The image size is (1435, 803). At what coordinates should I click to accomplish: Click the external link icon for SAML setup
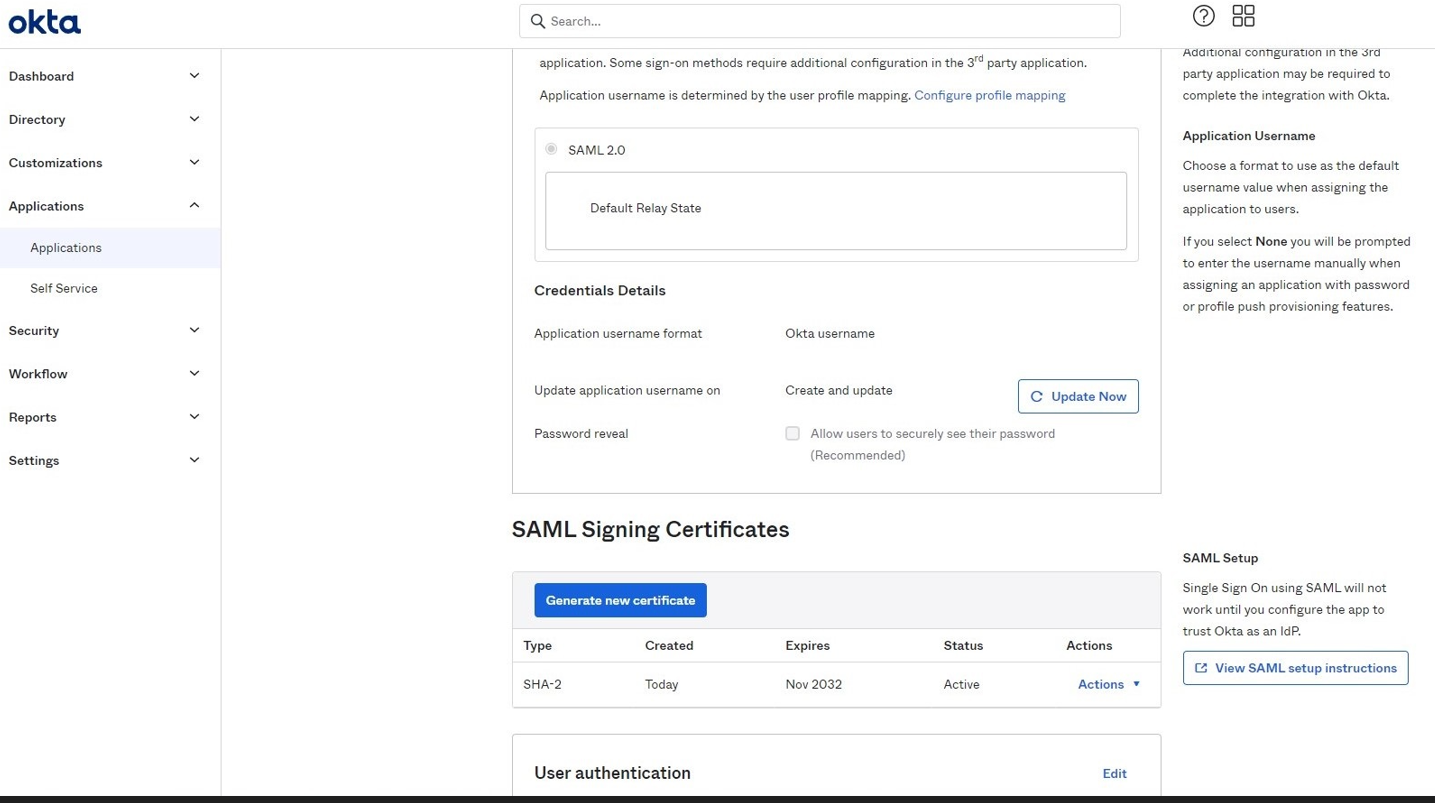(x=1201, y=668)
